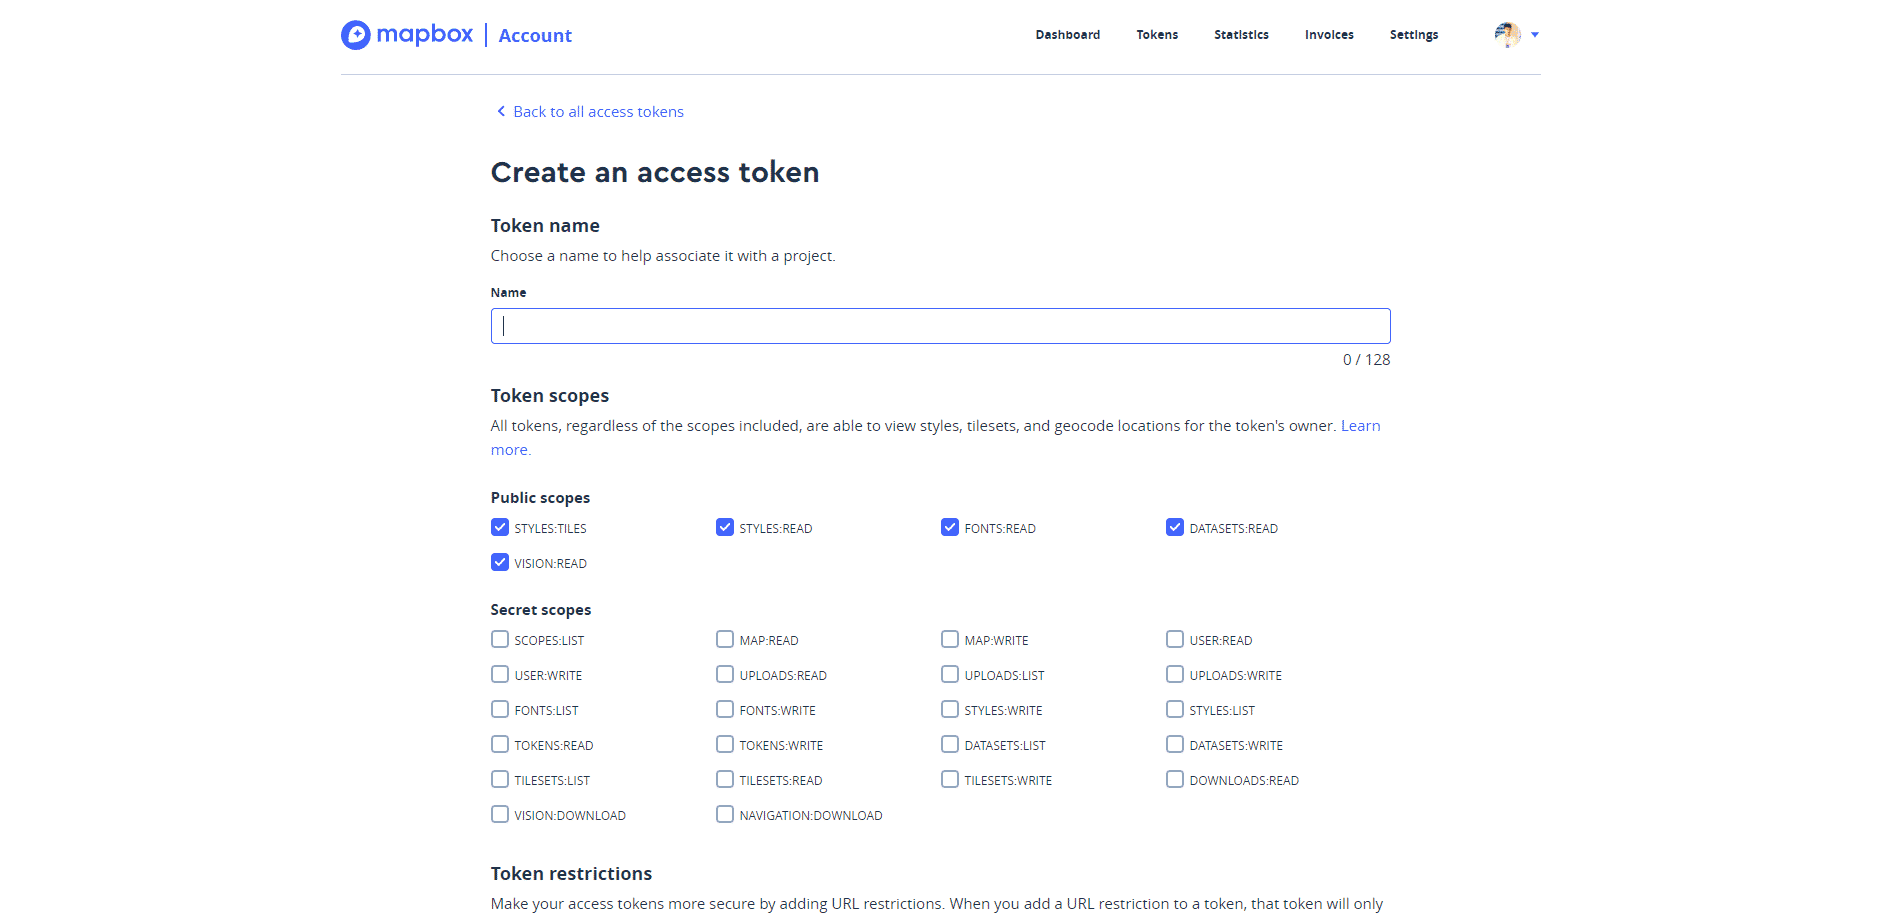1889x917 pixels.
Task: Enable the USER:READ secret scope
Action: coord(1175,639)
